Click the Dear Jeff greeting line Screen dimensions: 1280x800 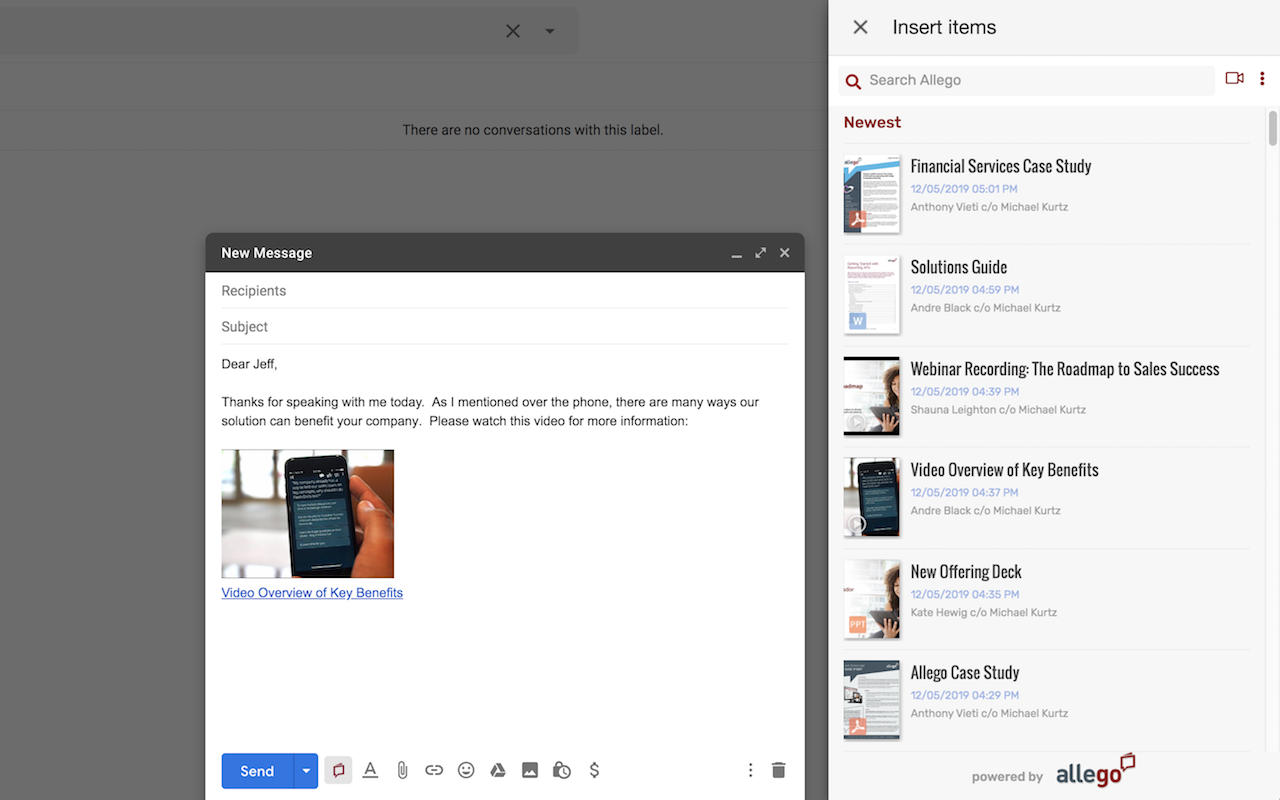tap(249, 364)
